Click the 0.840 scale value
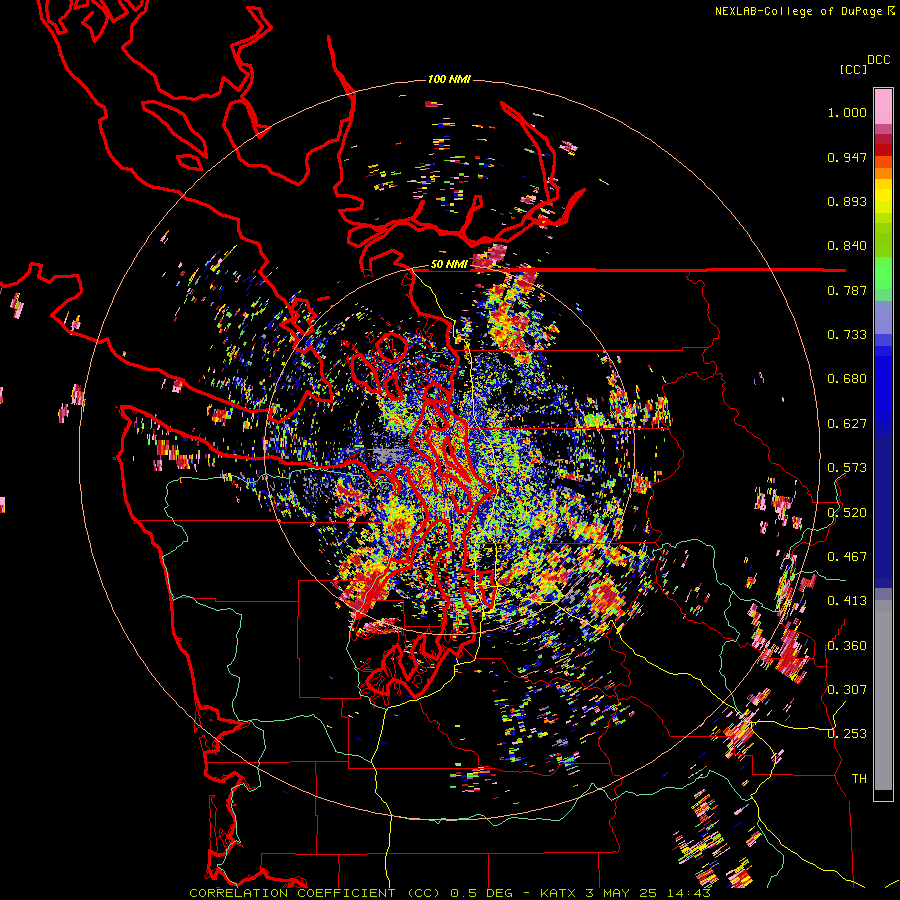Viewport: 900px width, 900px height. point(847,246)
